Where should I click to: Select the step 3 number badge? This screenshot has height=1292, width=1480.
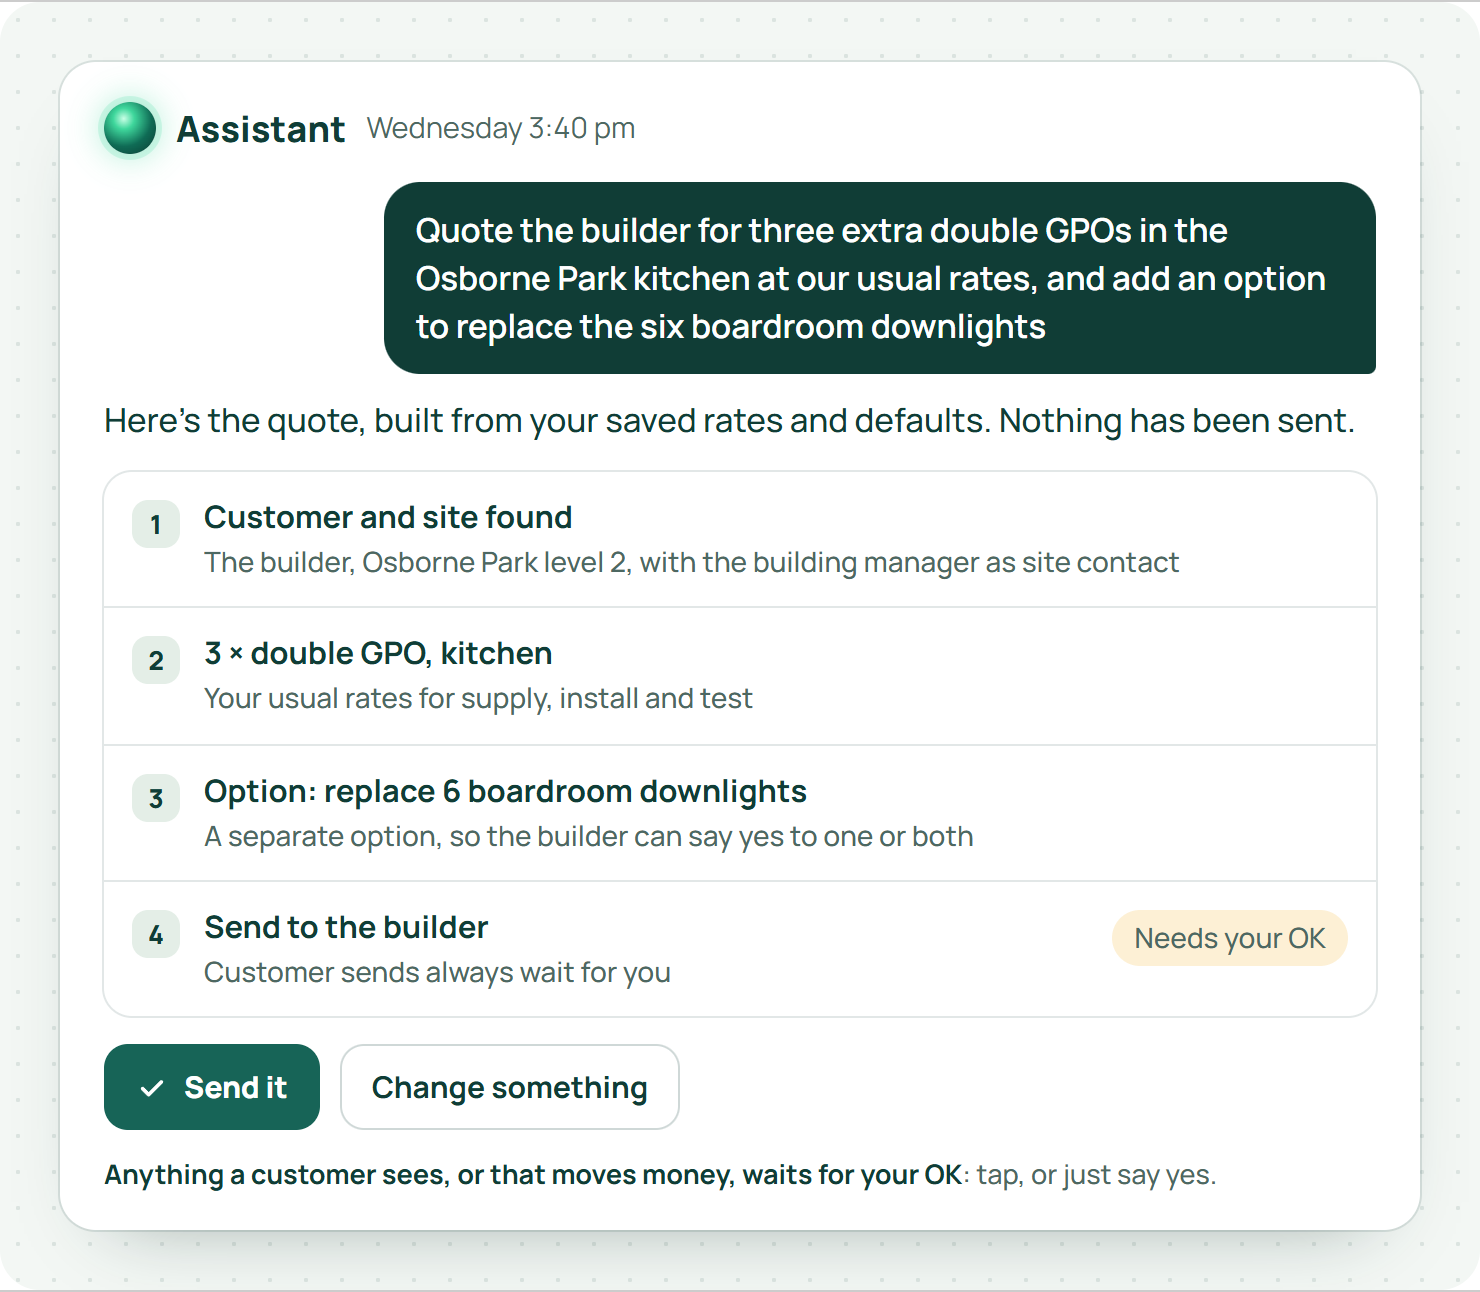click(156, 798)
